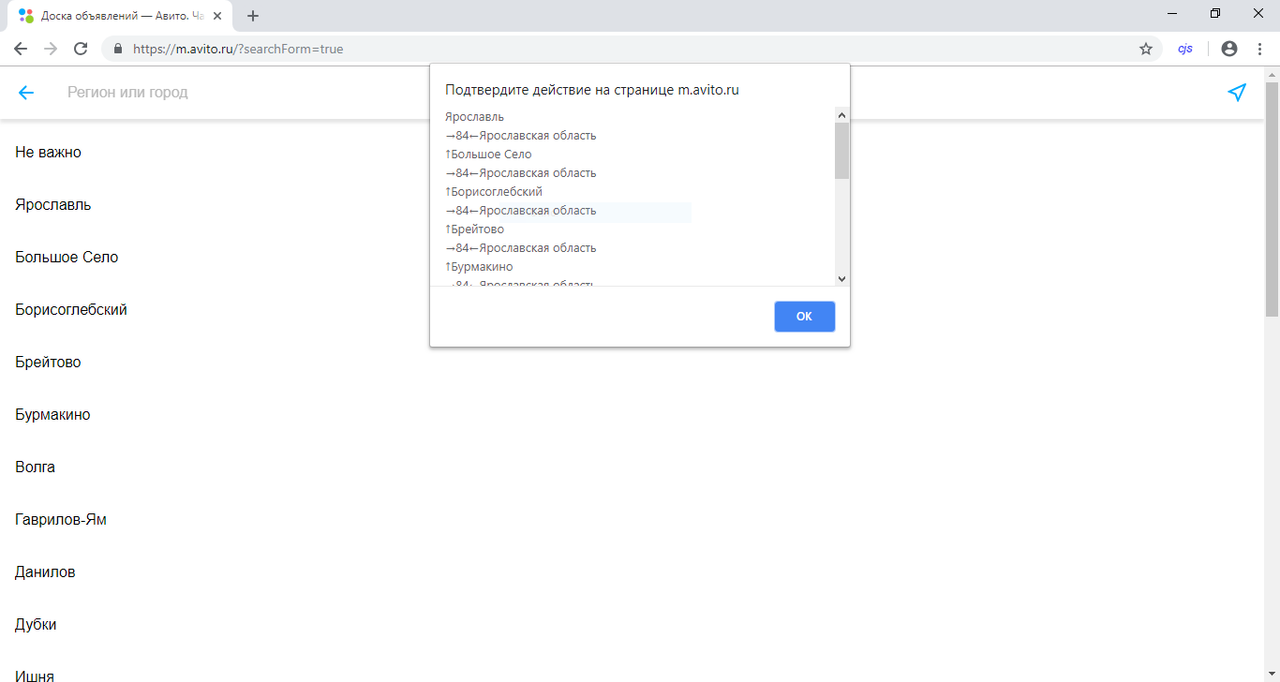The image size is (1280, 682).
Task: Confirm dialog with OK button
Action: pos(804,316)
